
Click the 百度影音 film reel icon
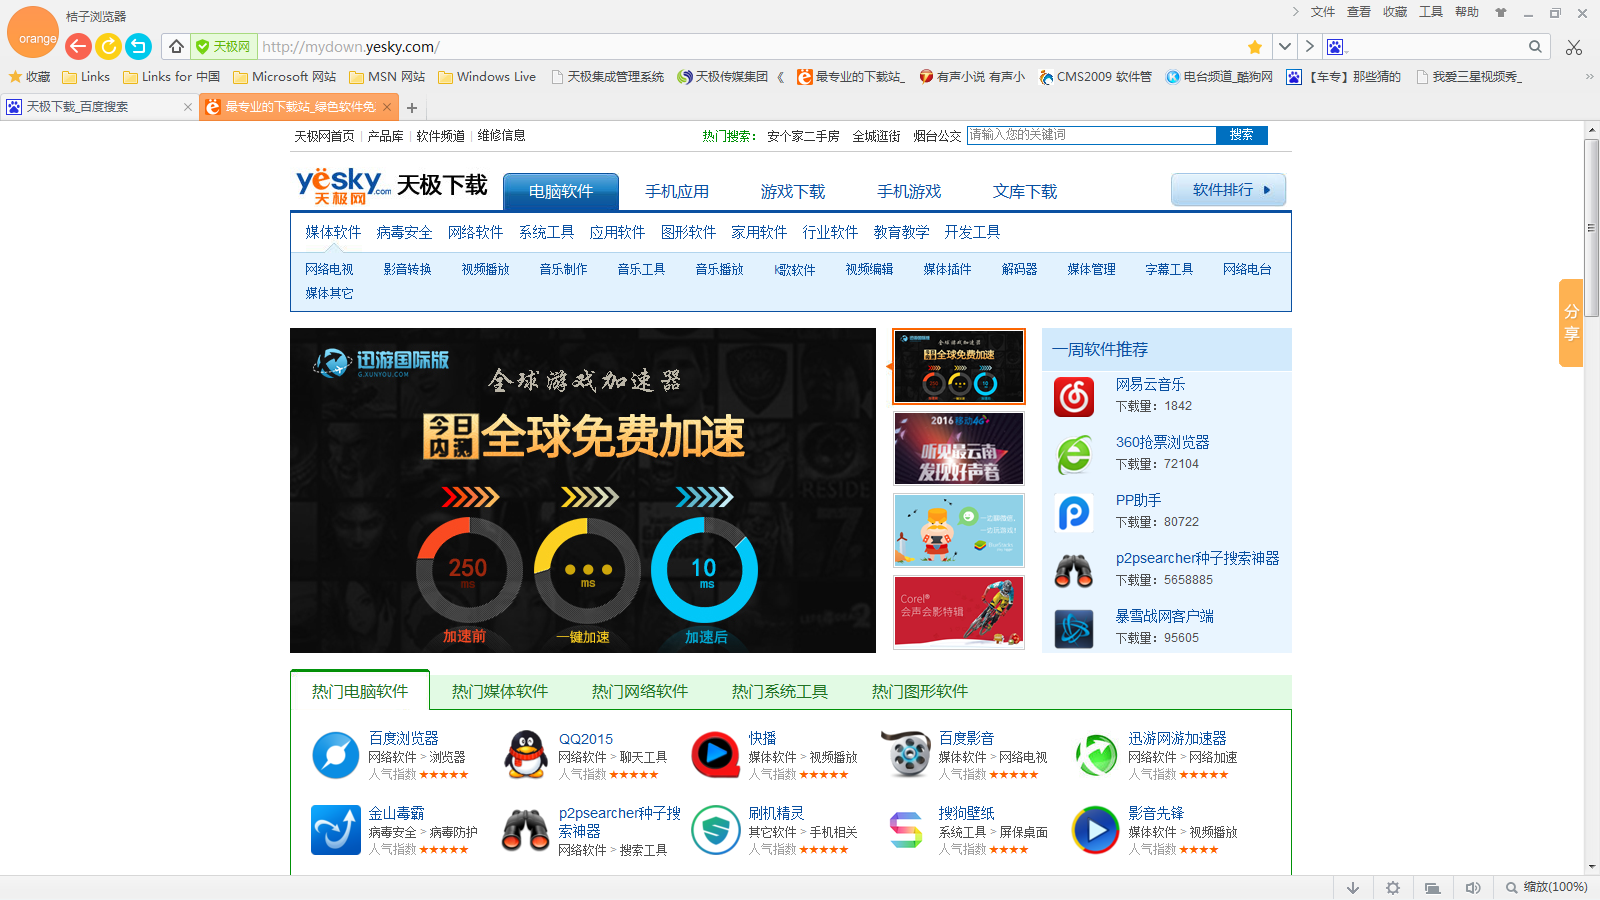click(906, 755)
